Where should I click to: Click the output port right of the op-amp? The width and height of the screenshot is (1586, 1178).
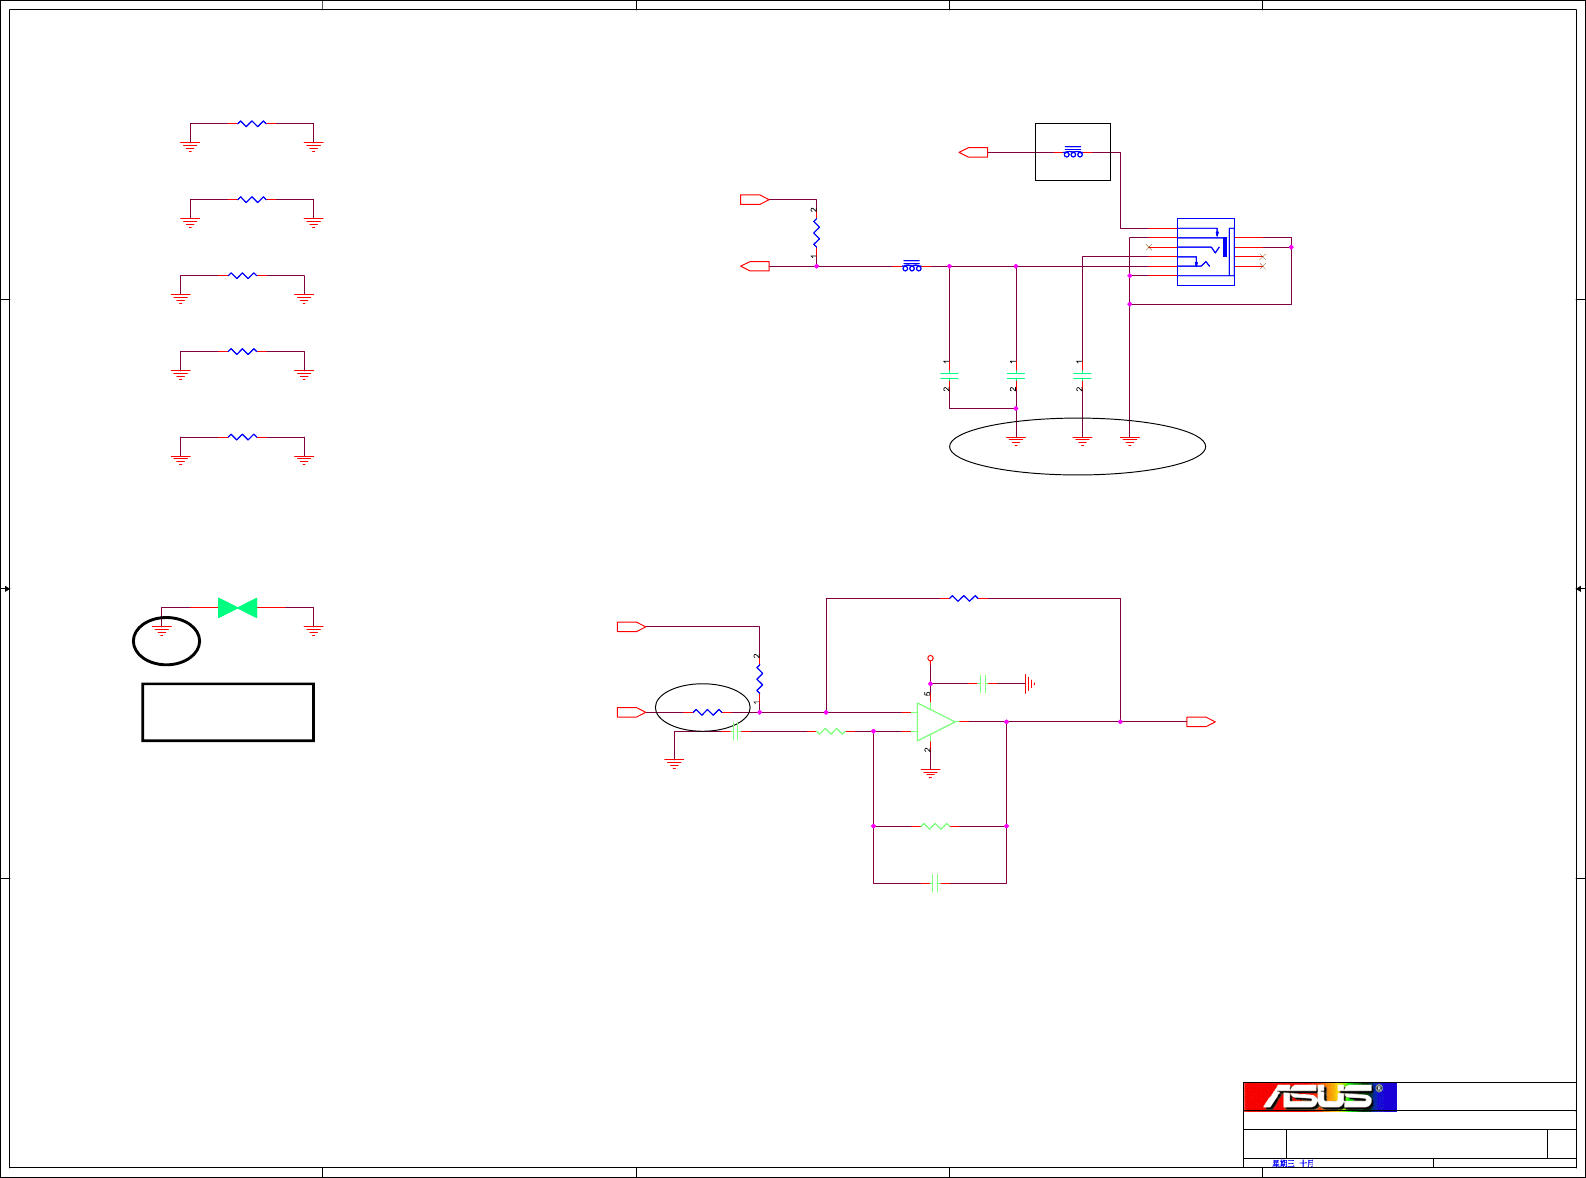(x=1201, y=722)
